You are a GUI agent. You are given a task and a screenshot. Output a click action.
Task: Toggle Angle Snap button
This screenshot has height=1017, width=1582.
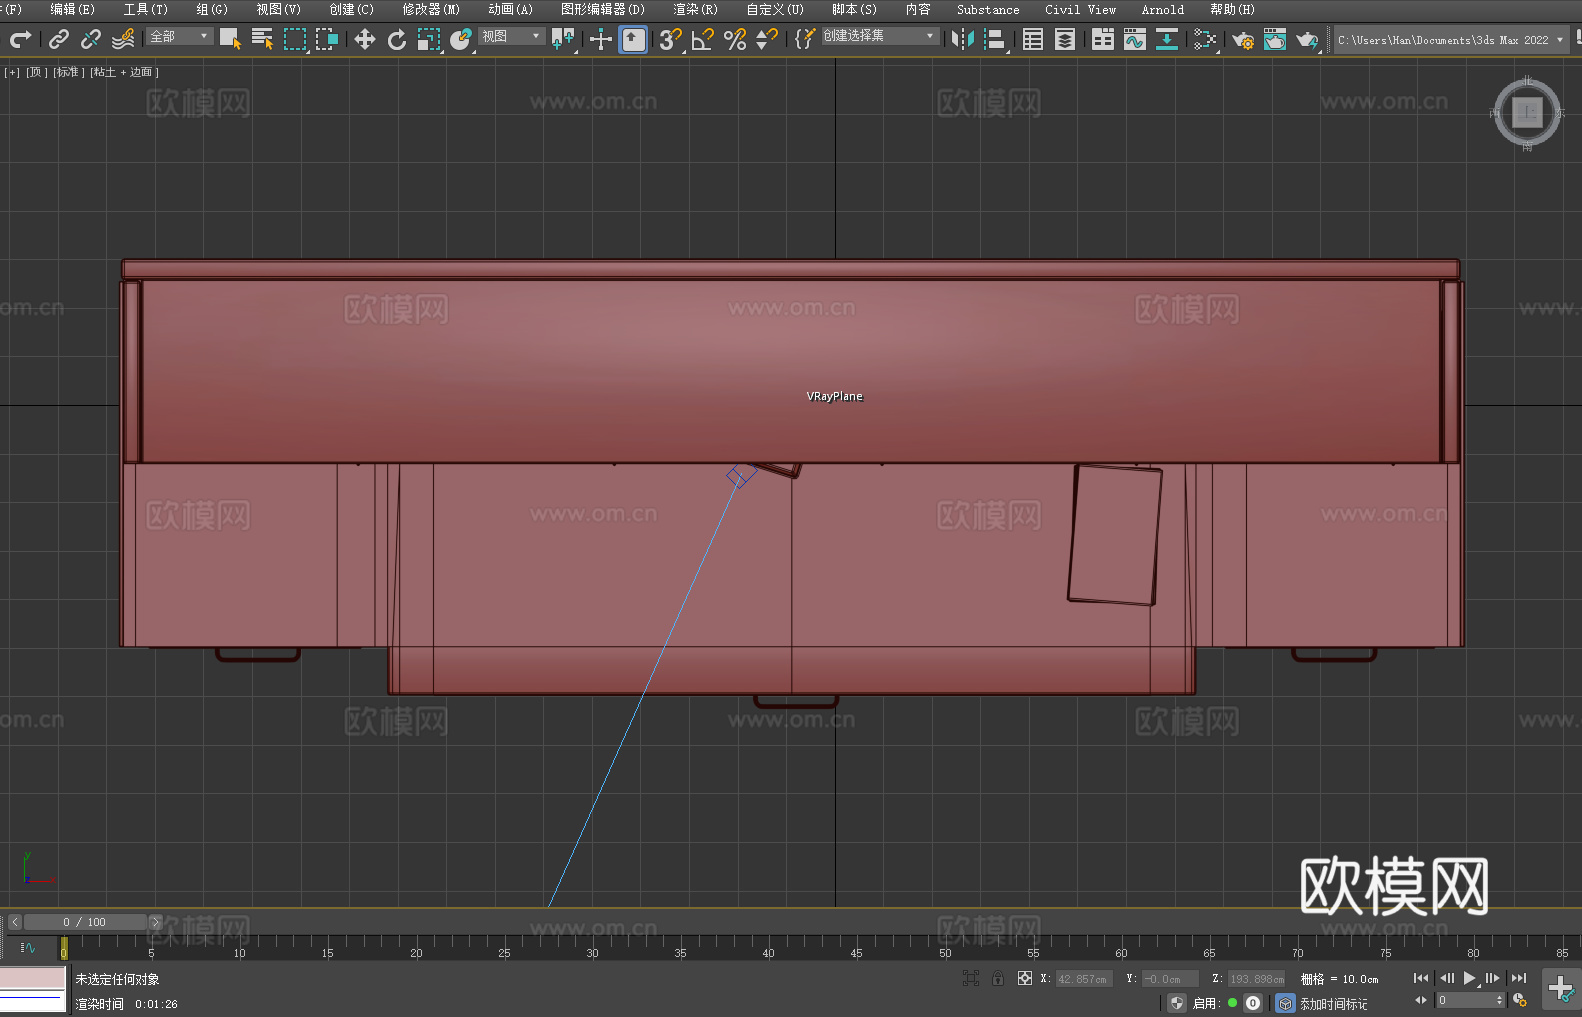(703, 39)
